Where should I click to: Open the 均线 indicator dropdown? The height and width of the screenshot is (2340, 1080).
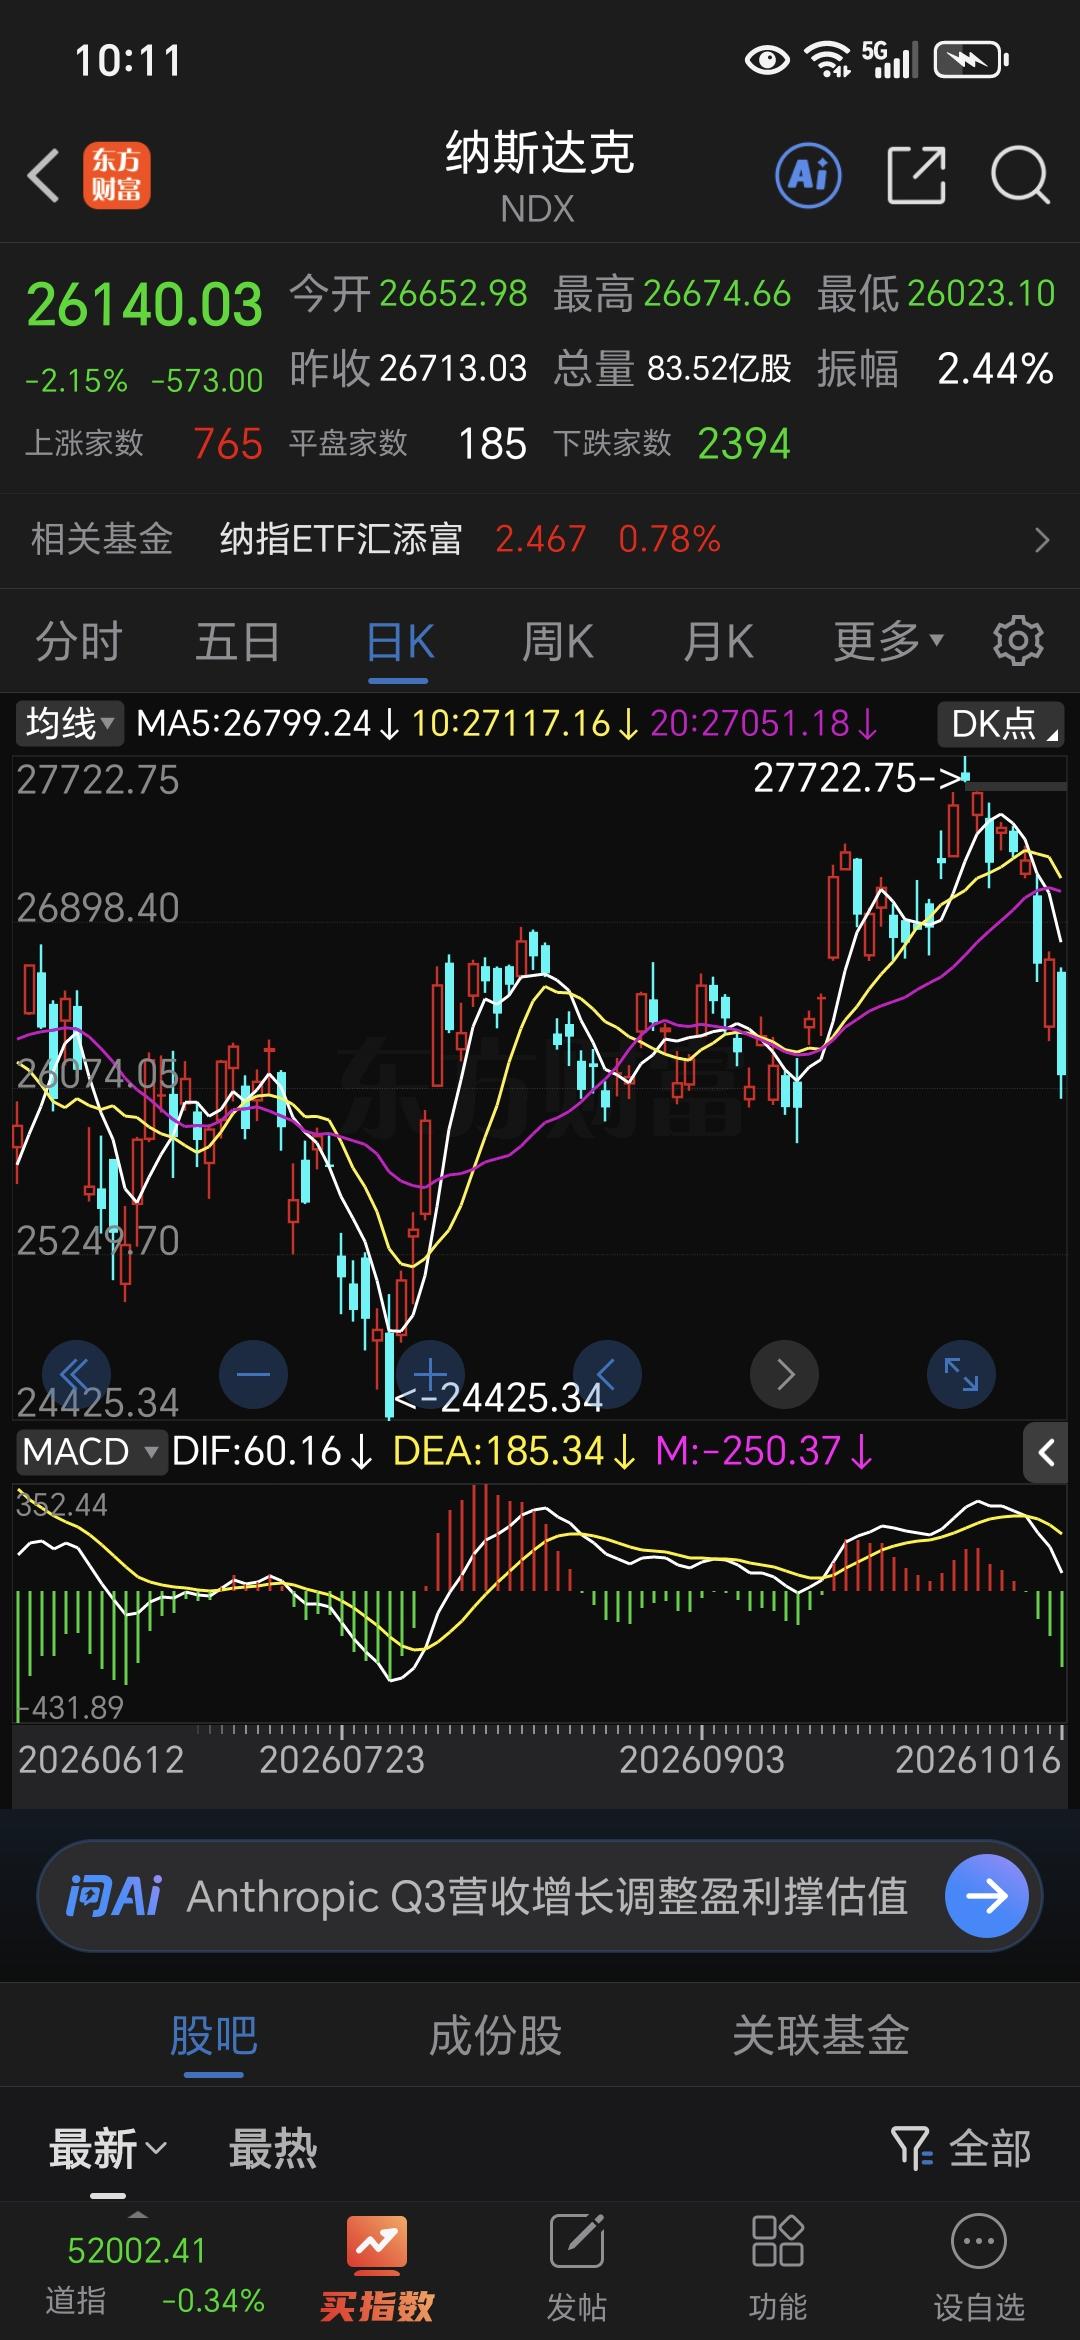tap(69, 723)
